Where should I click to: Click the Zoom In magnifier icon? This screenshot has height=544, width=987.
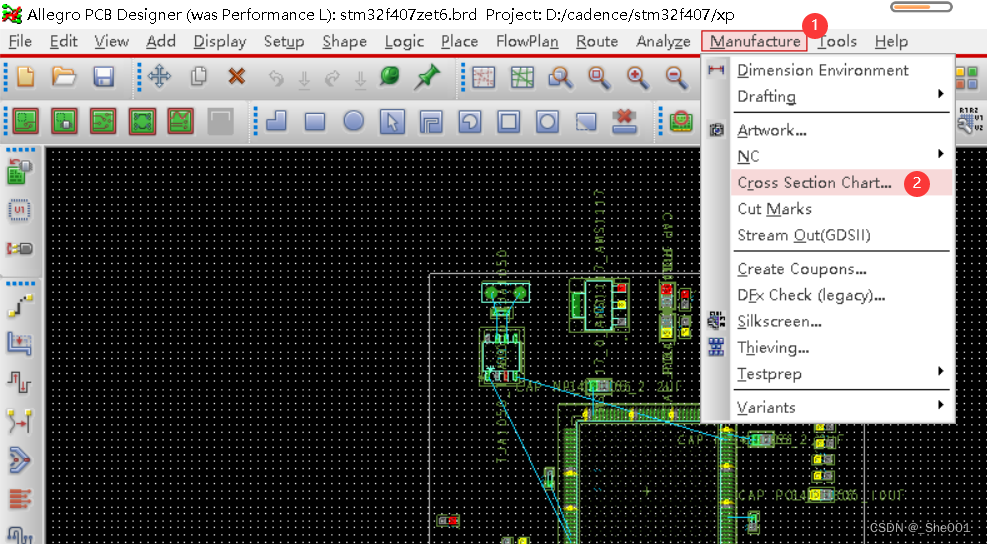pyautogui.click(x=637, y=76)
